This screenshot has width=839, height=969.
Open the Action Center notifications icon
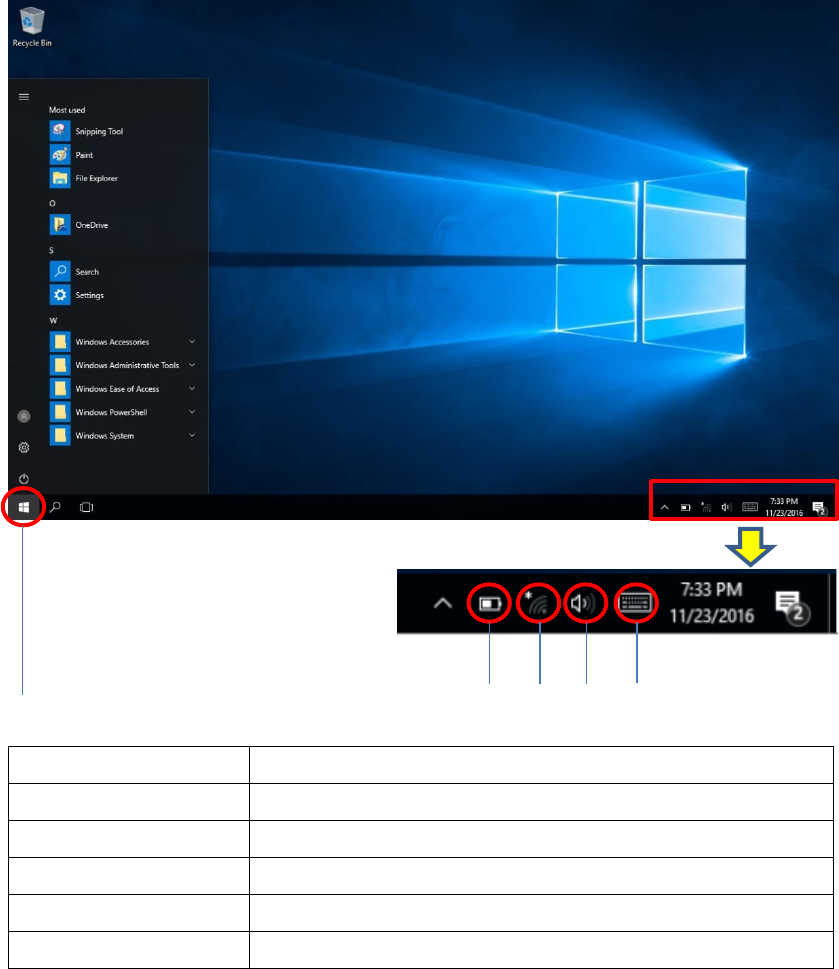click(x=819, y=508)
